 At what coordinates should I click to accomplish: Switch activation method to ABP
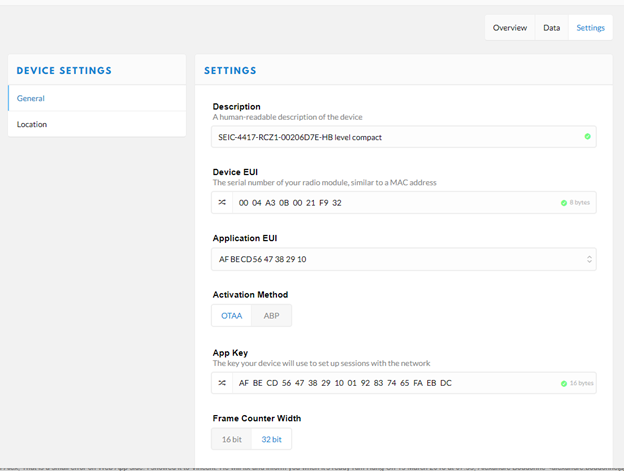click(271, 316)
